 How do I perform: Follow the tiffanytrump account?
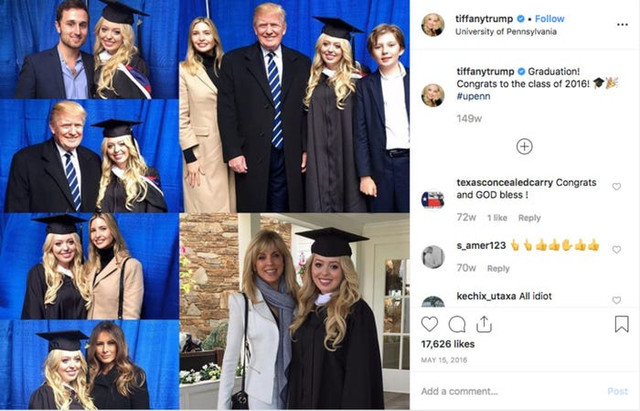(x=549, y=19)
